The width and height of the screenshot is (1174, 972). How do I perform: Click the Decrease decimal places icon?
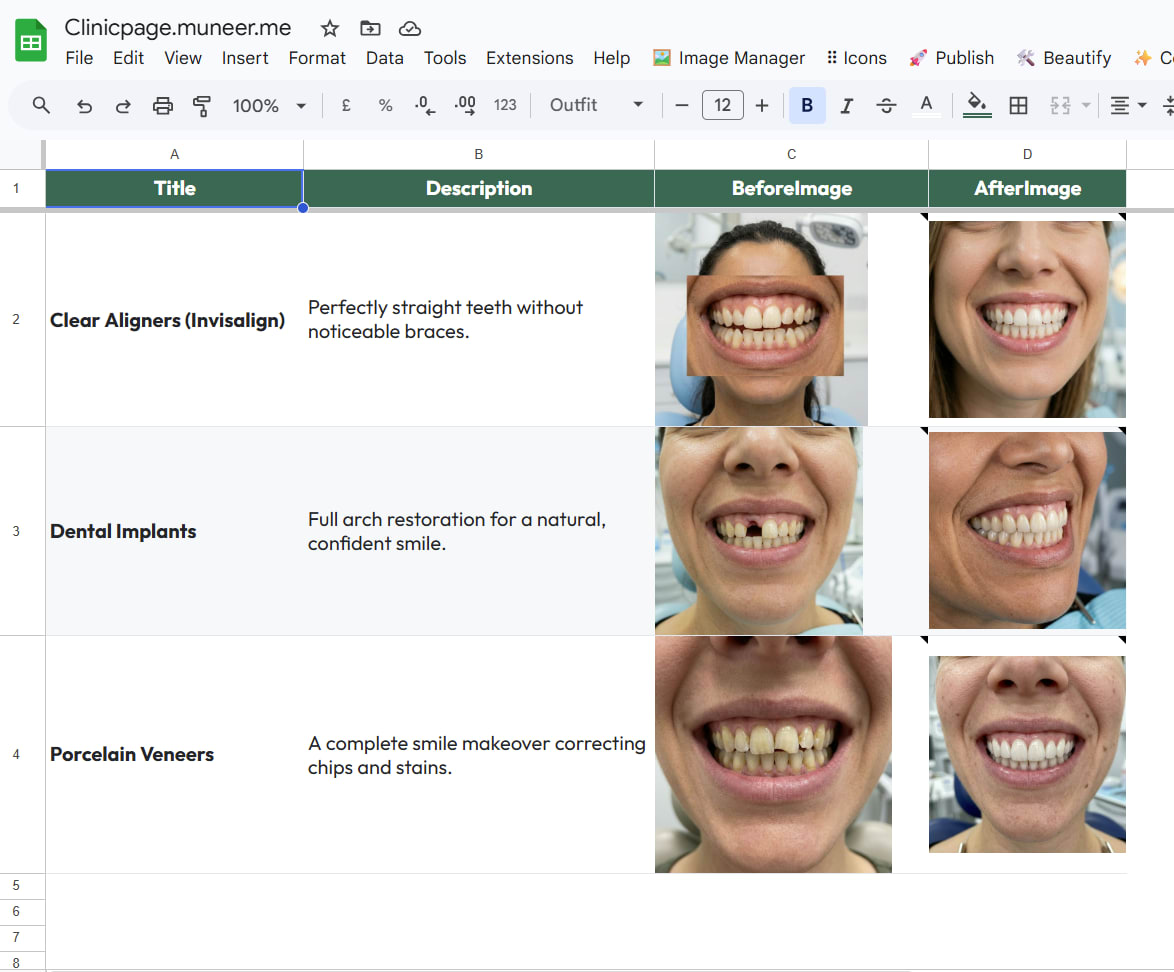coord(424,104)
